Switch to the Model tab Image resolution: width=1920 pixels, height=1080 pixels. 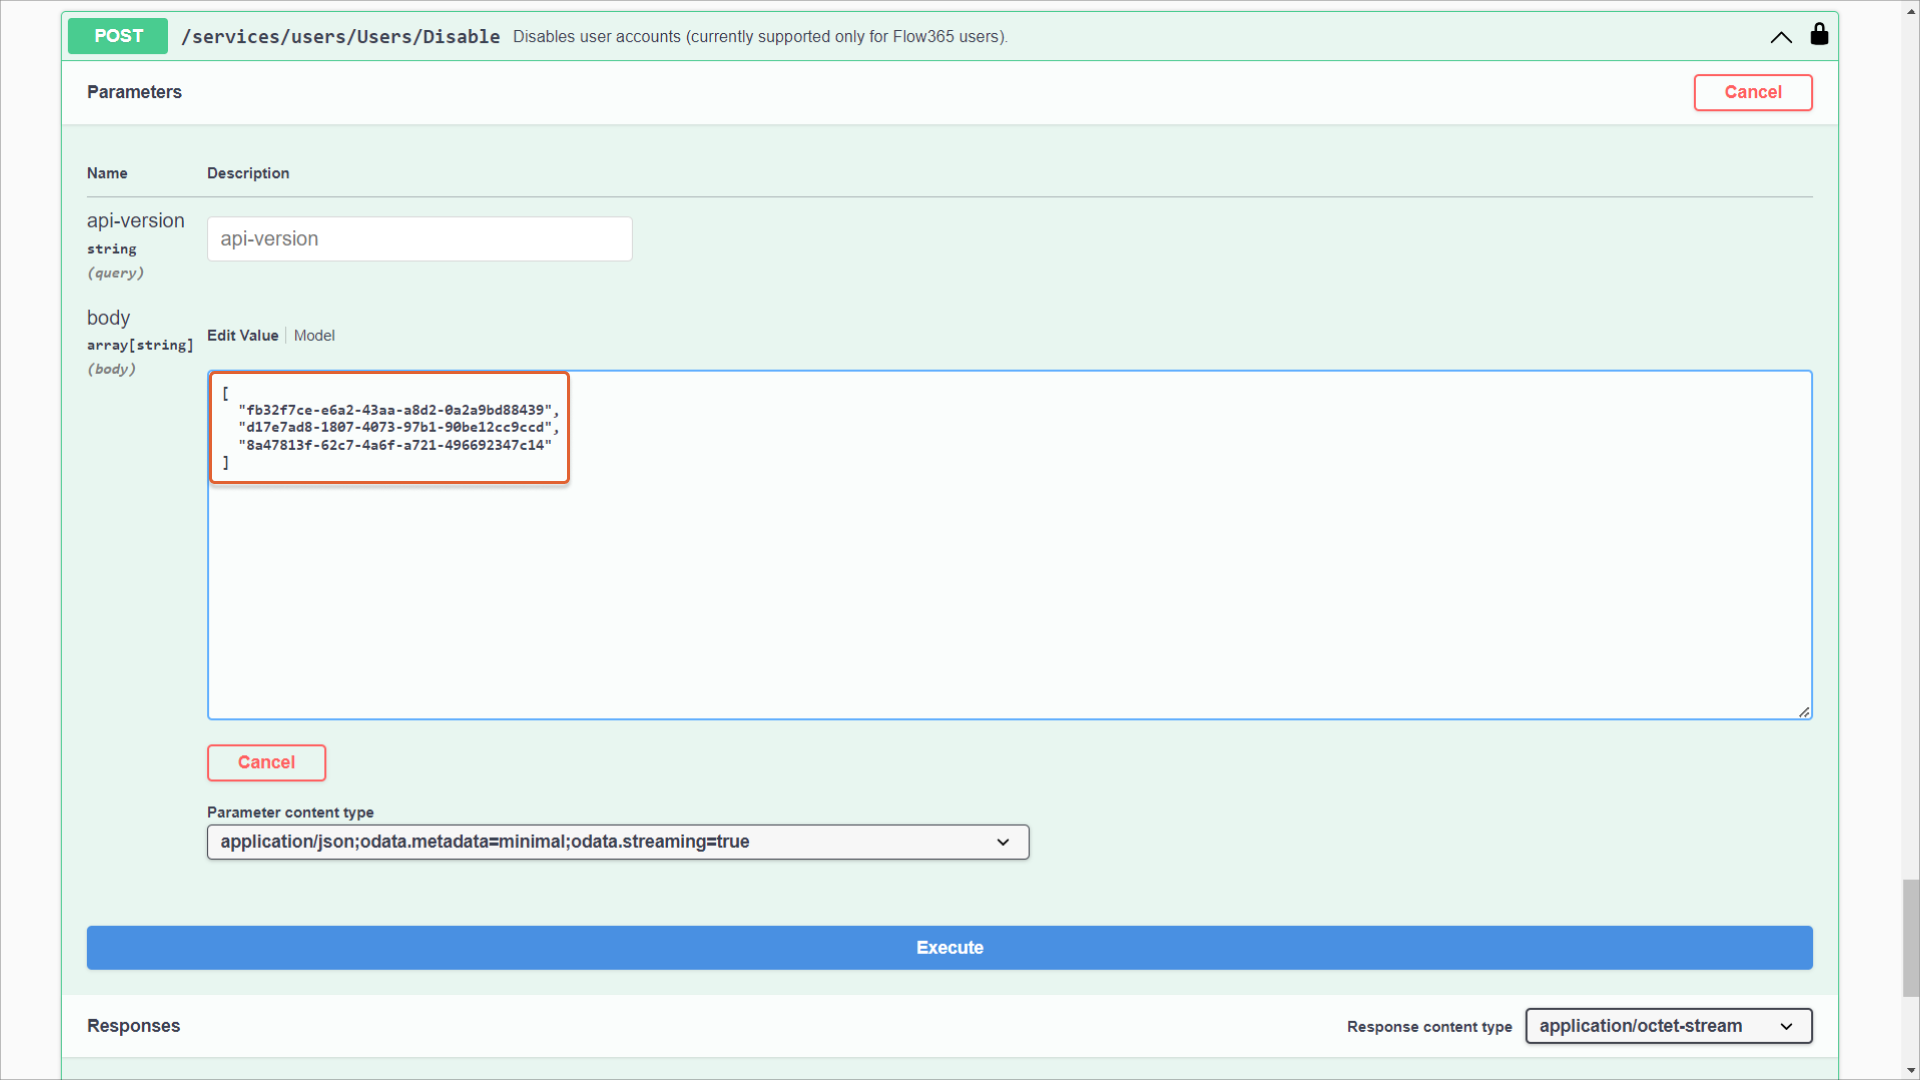[314, 336]
